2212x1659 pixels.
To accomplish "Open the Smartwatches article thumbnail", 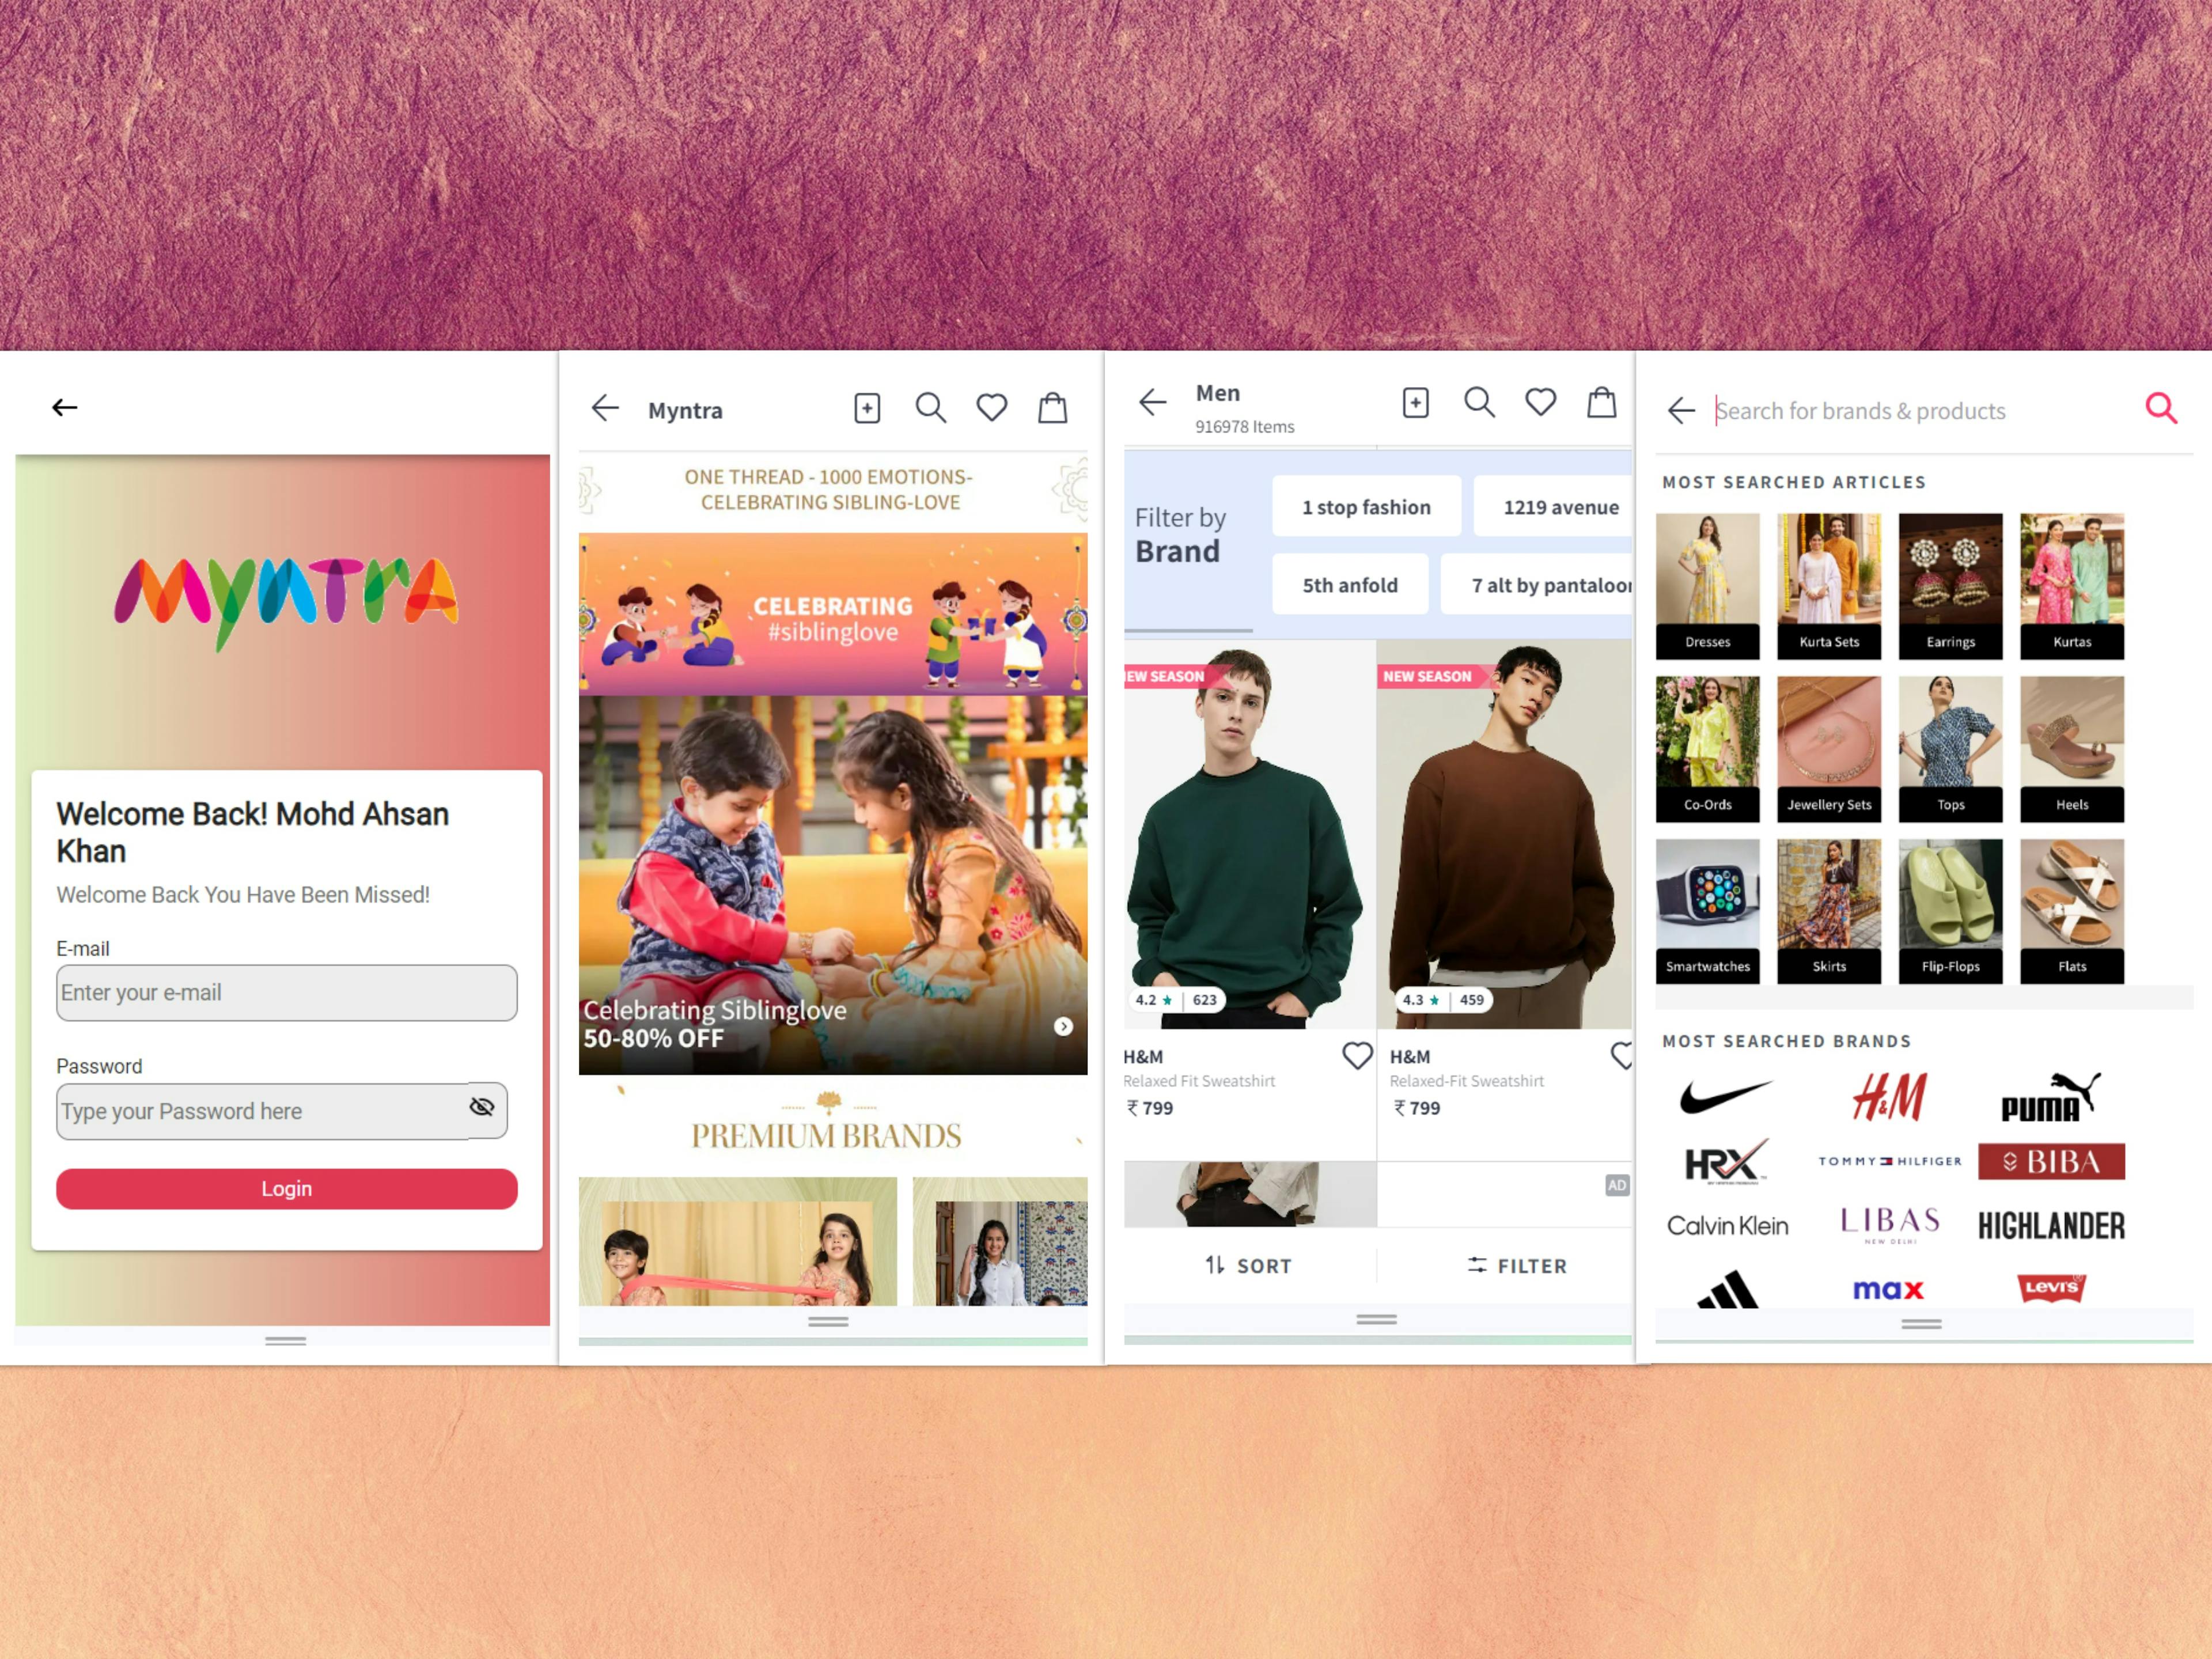I will 1707,911.
